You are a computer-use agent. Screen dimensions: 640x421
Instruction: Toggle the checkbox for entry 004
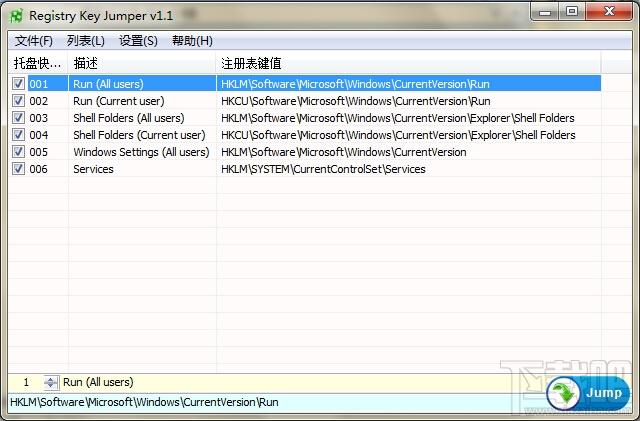point(18,135)
